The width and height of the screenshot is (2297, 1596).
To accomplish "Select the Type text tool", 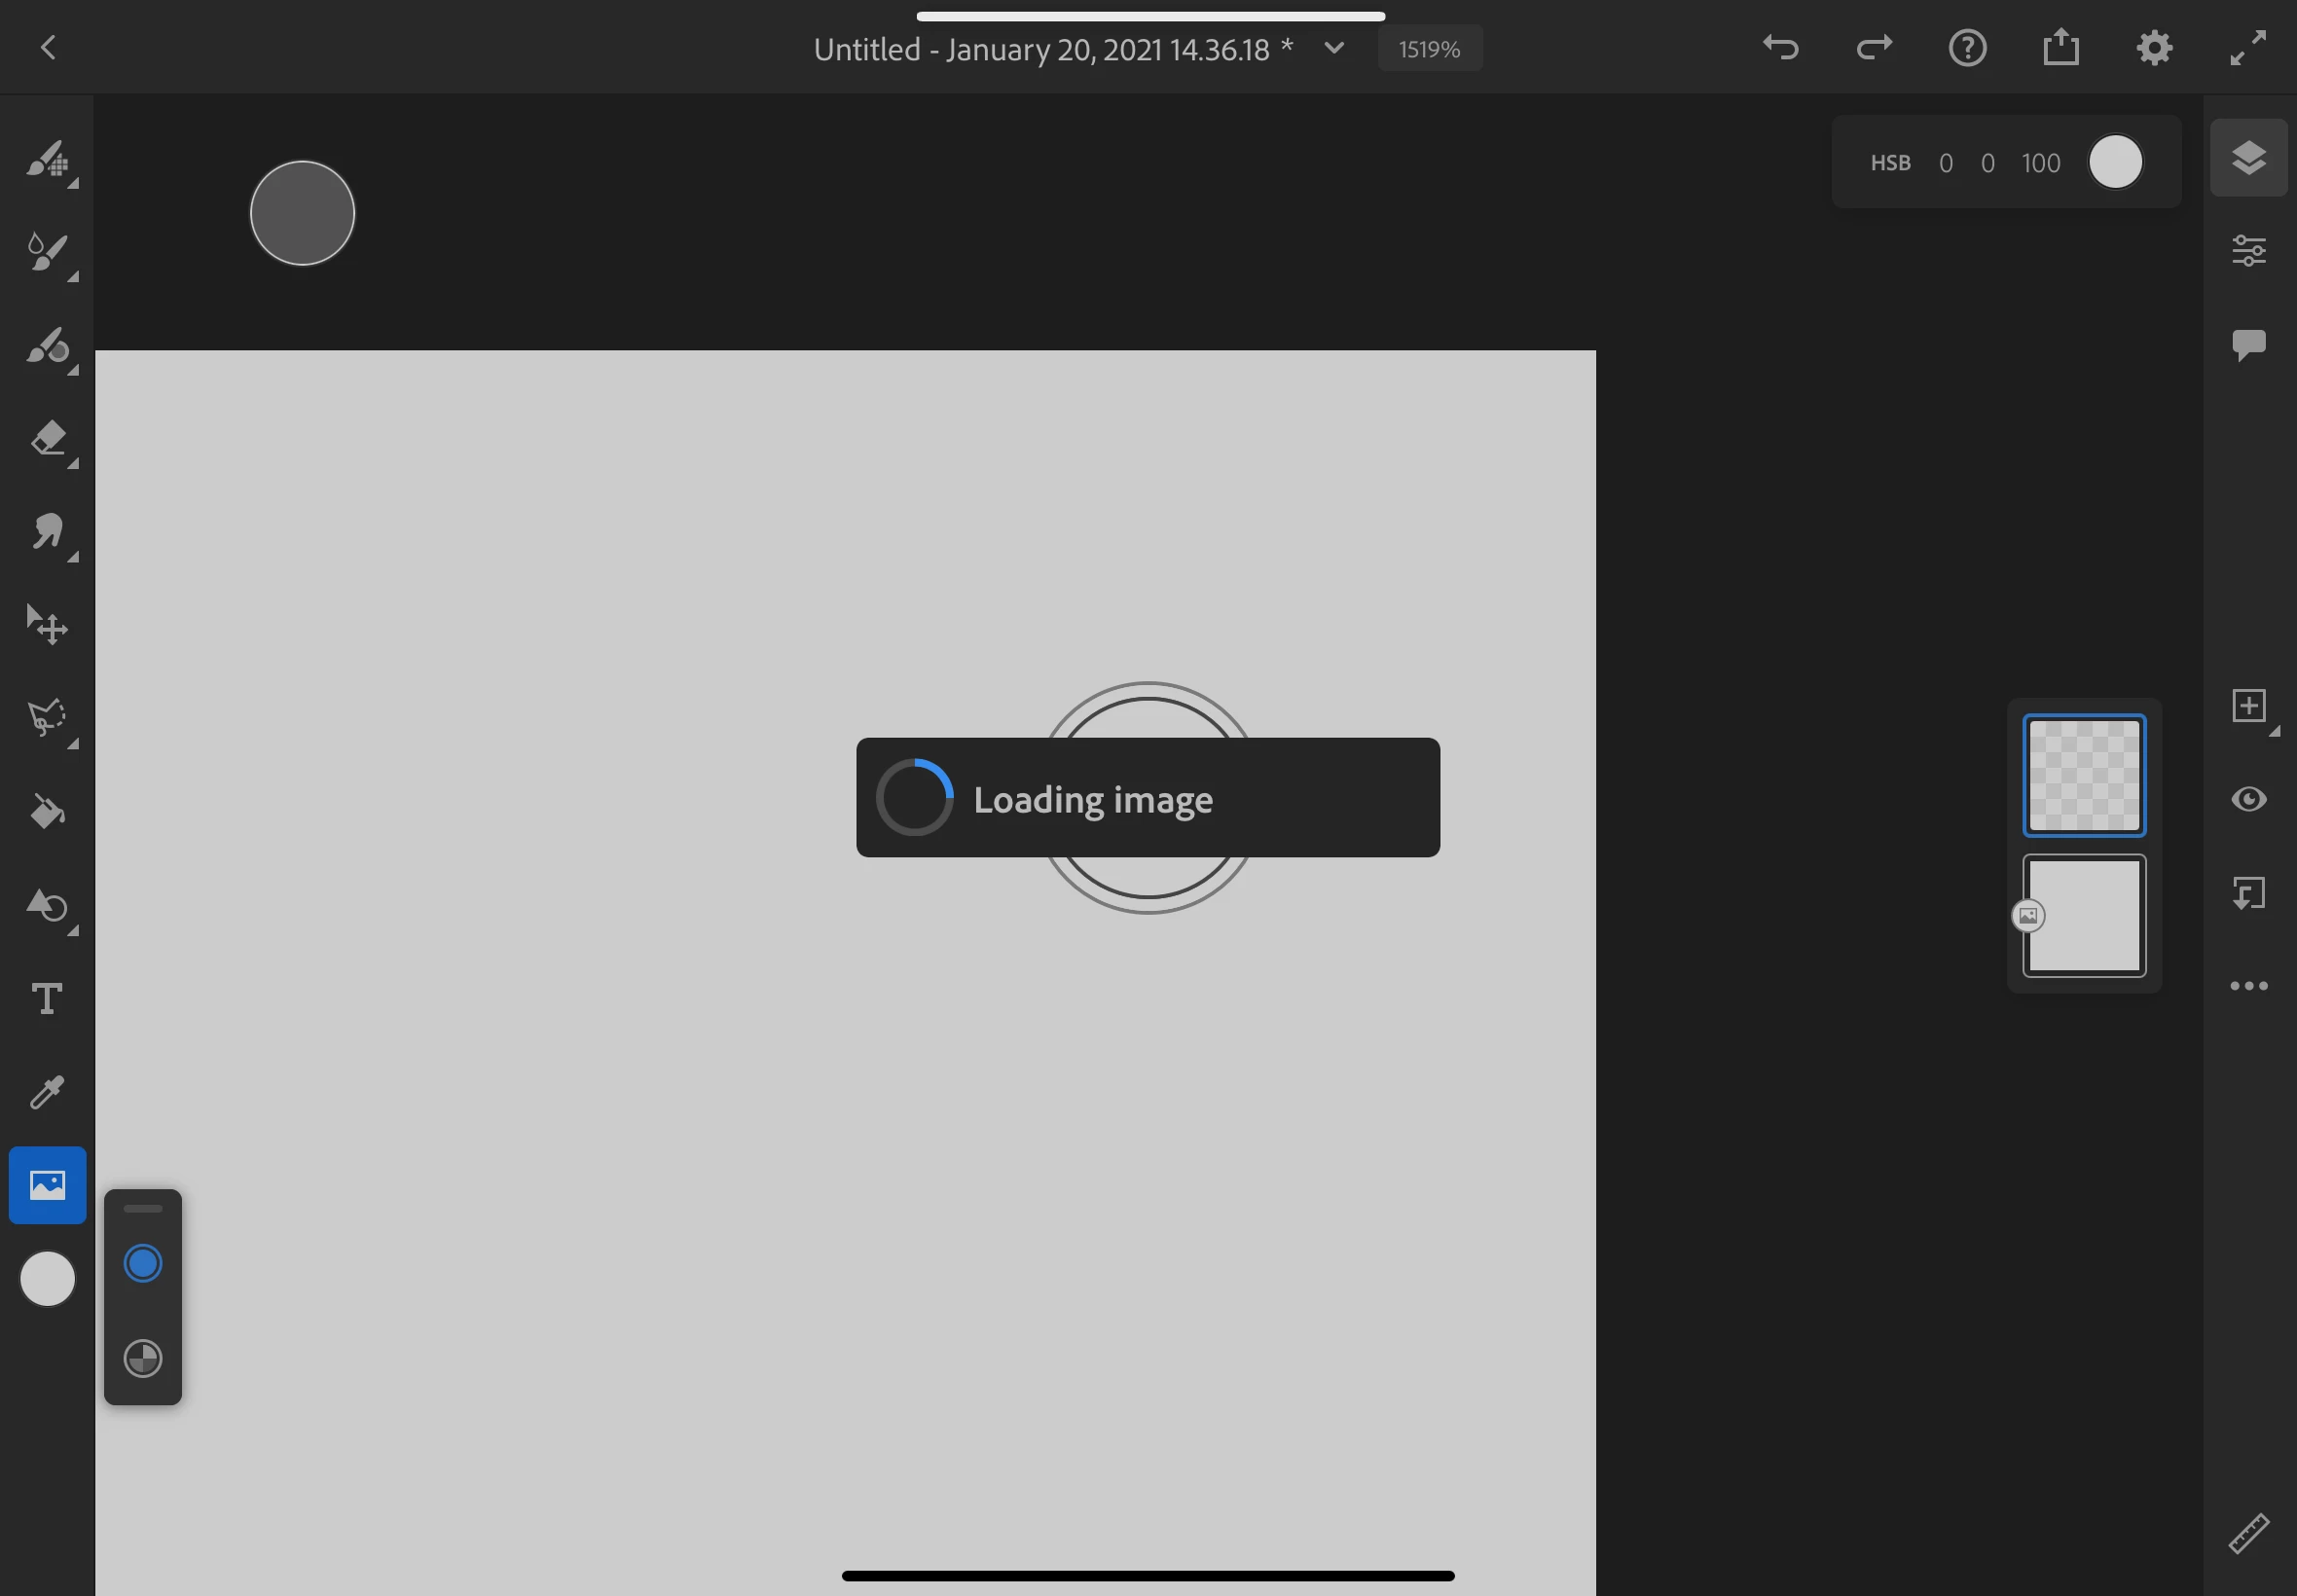I will tap(47, 998).
